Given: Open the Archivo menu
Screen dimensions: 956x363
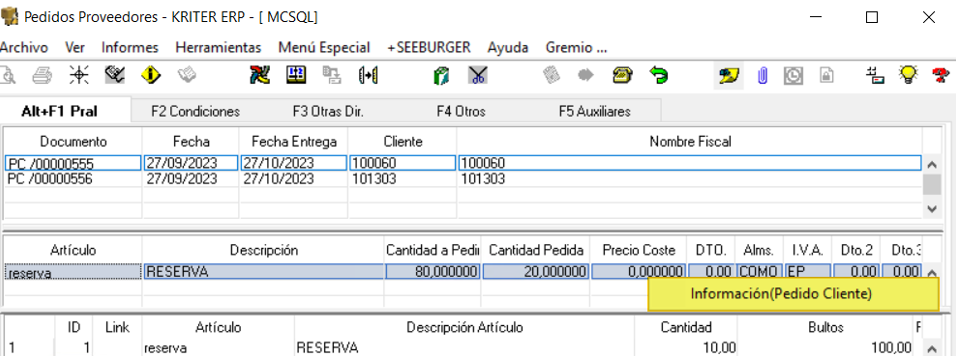Looking at the screenshot, I should (x=24, y=48).
